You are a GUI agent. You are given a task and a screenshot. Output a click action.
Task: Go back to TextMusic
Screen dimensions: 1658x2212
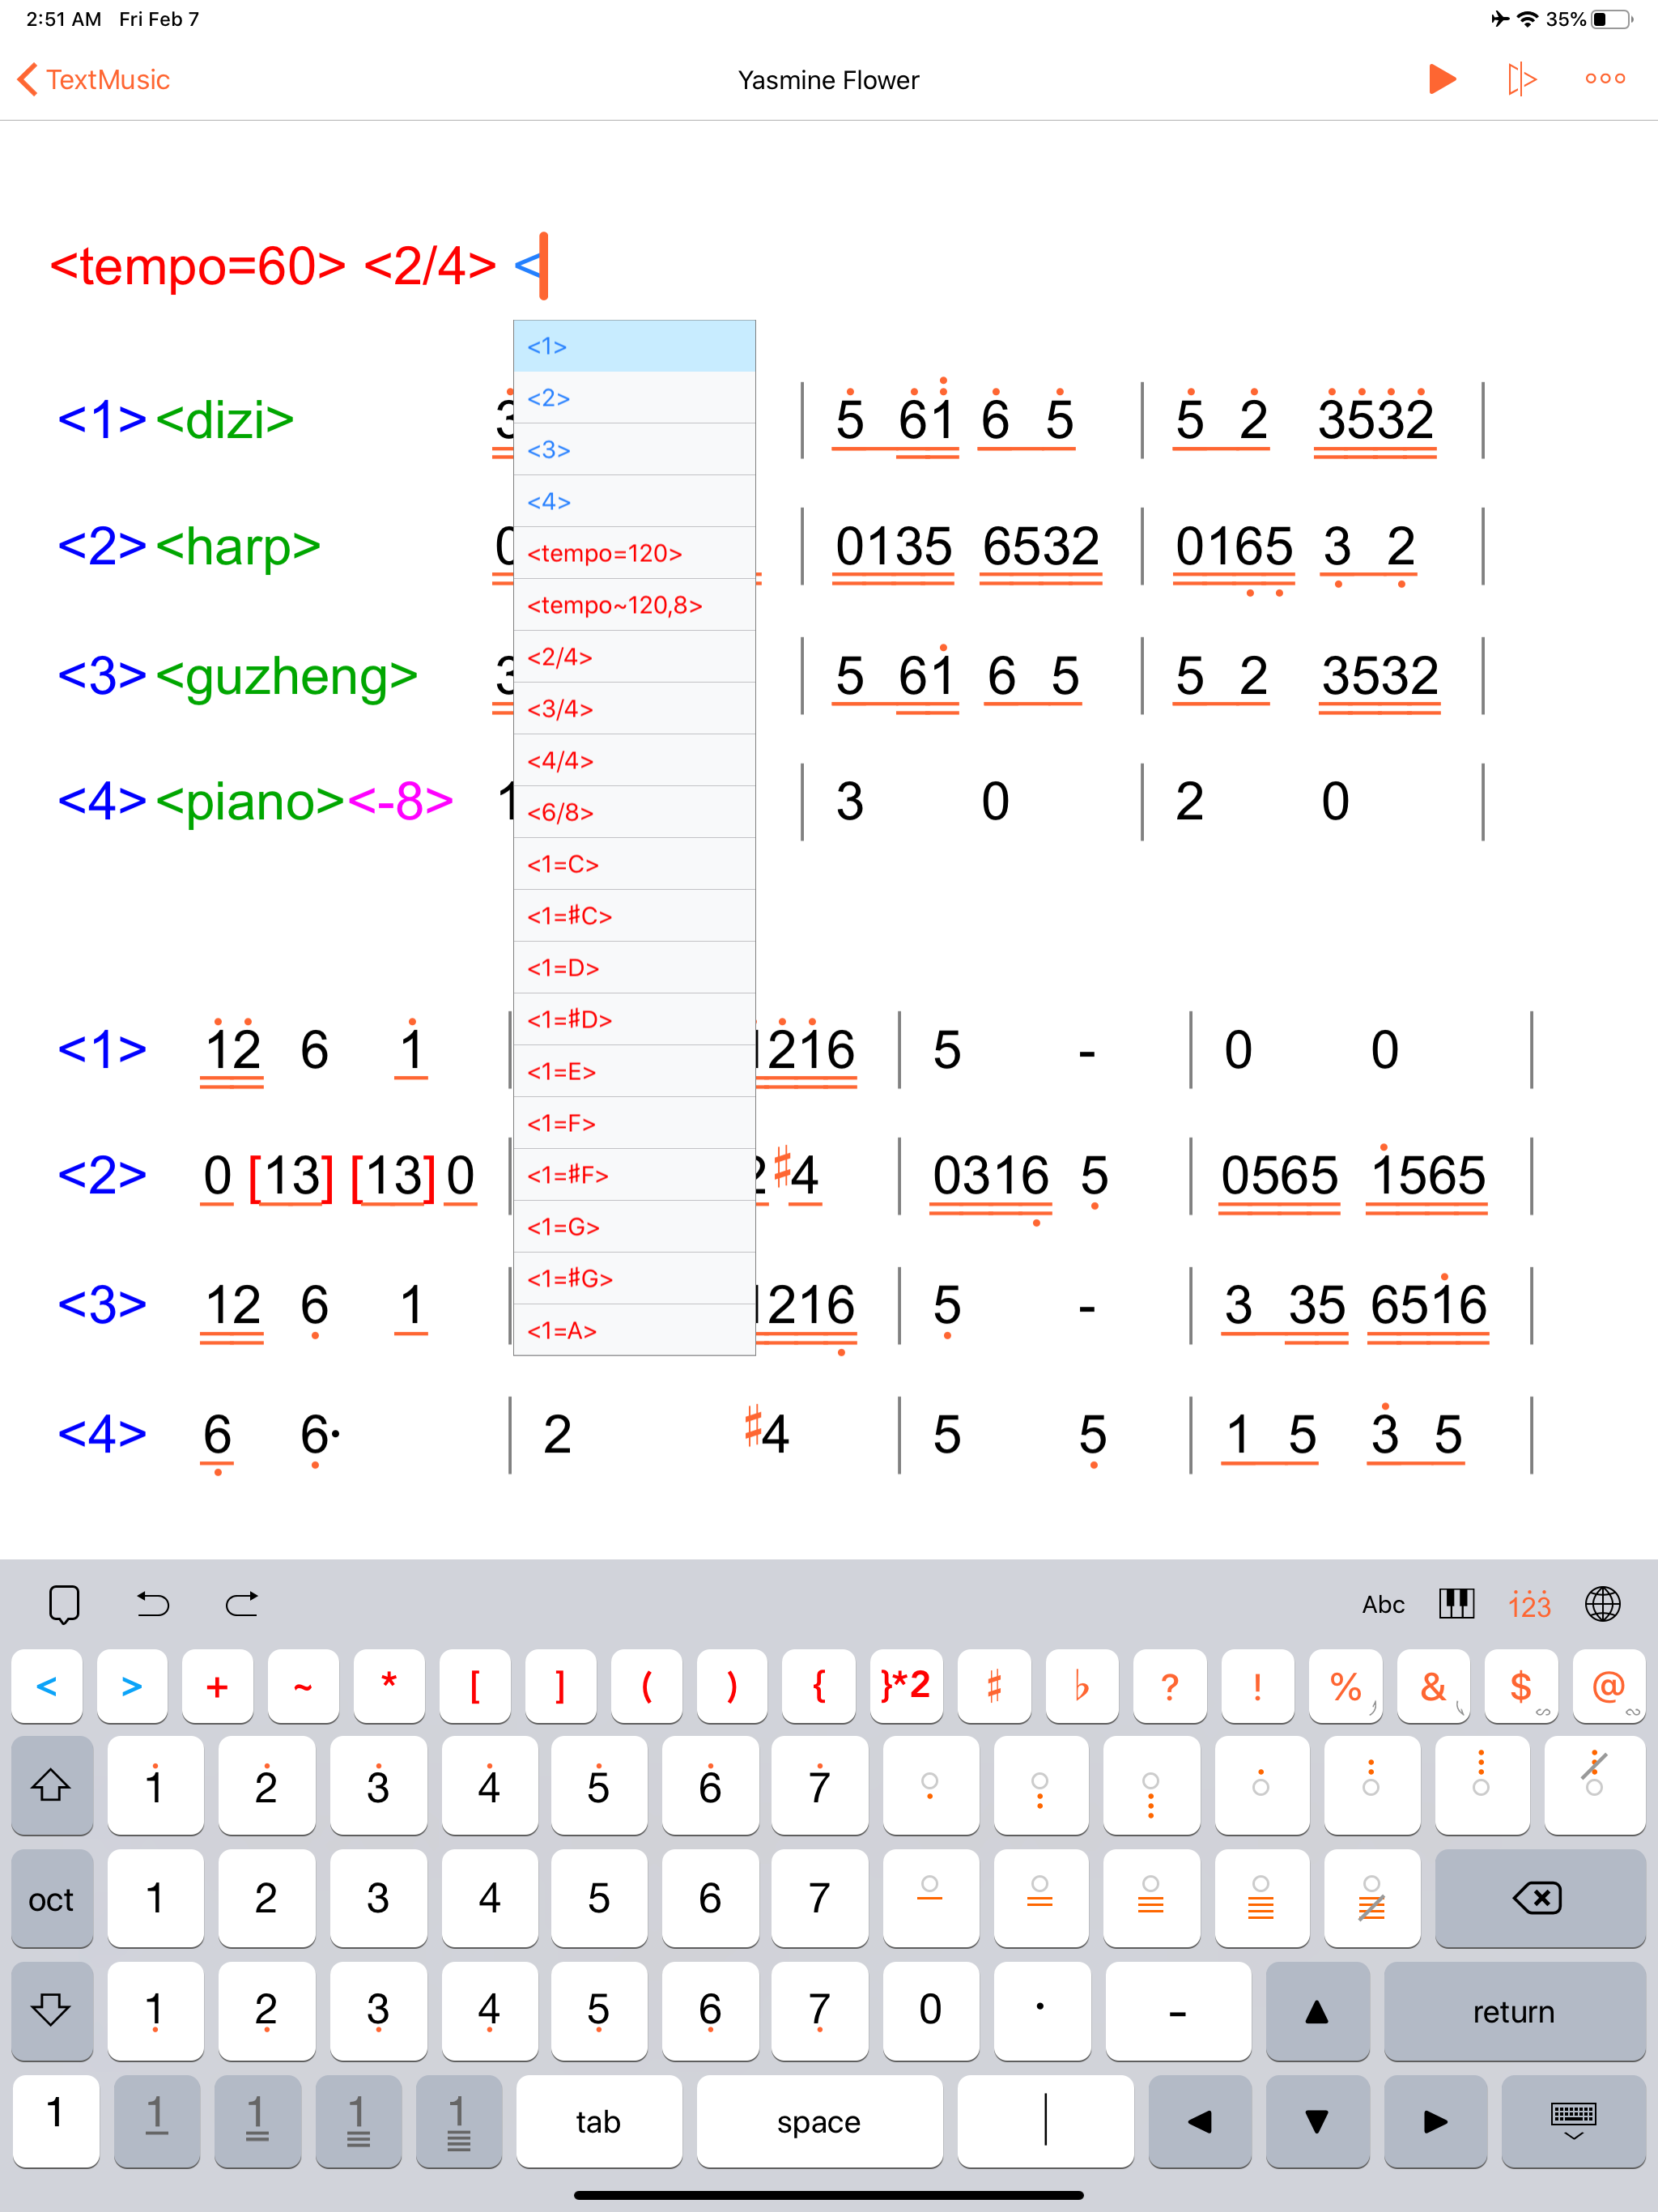pyautogui.click(x=94, y=79)
